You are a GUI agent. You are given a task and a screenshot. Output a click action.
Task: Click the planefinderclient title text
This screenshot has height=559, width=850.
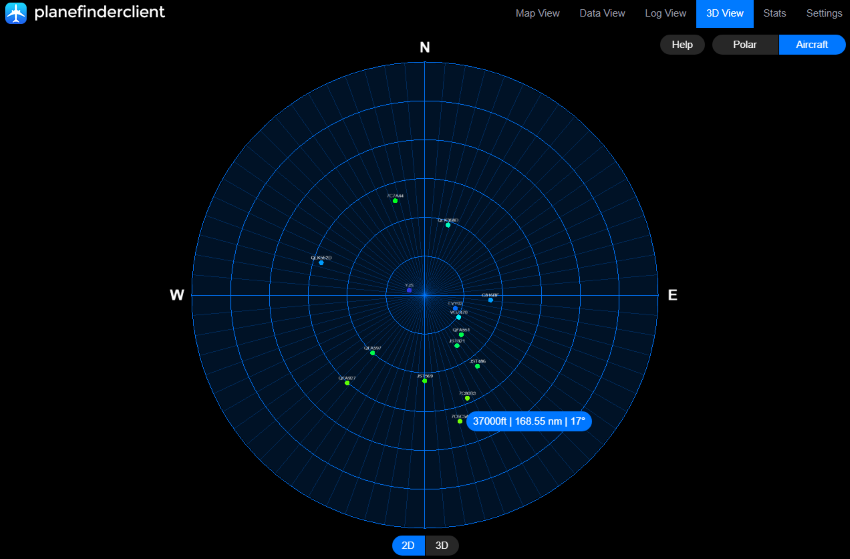pos(99,13)
